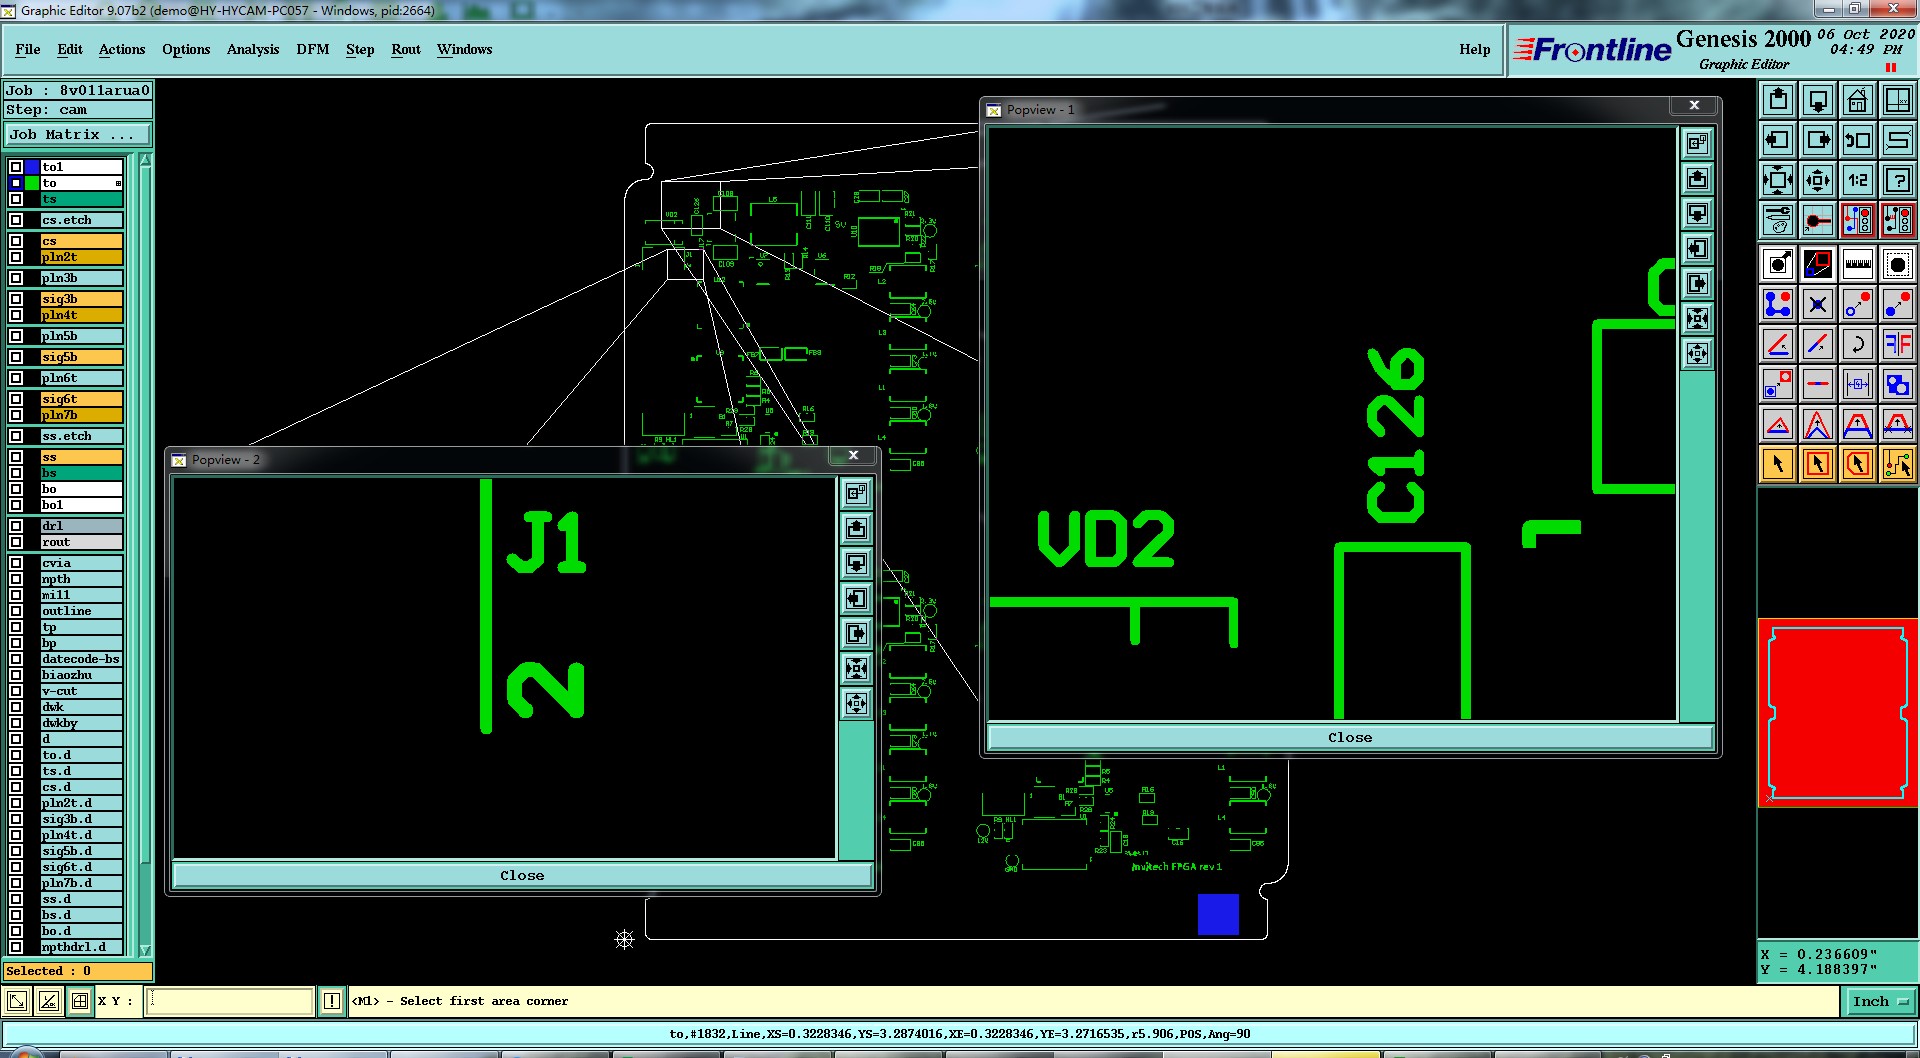1920x1058 pixels.
Task: Click the pan-up arrow icon in right toolbar
Action: tap(1777, 100)
